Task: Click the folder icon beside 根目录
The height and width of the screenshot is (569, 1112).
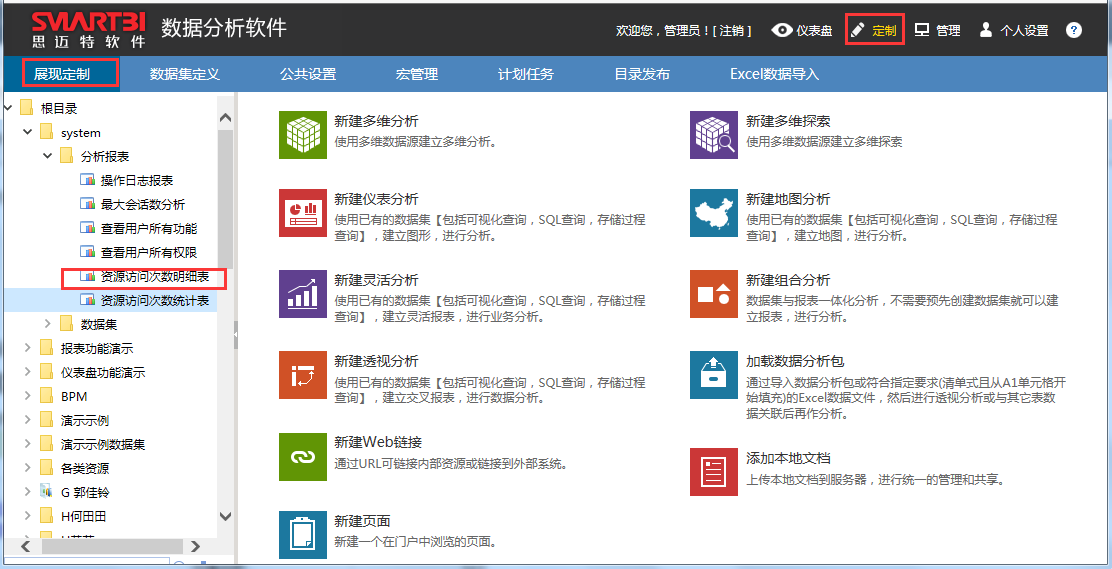Action: tap(27, 108)
